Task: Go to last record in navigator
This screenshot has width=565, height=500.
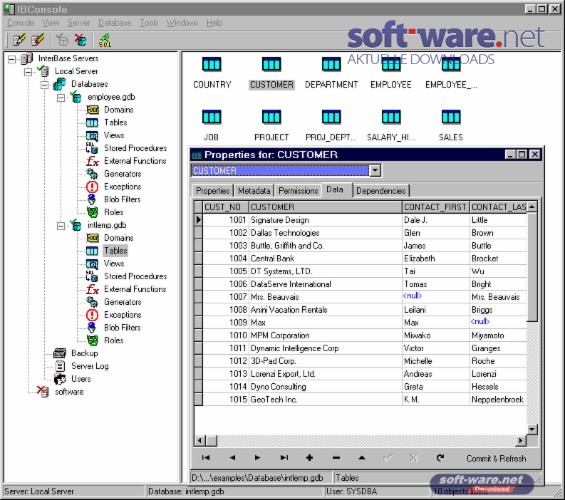Action: point(284,457)
